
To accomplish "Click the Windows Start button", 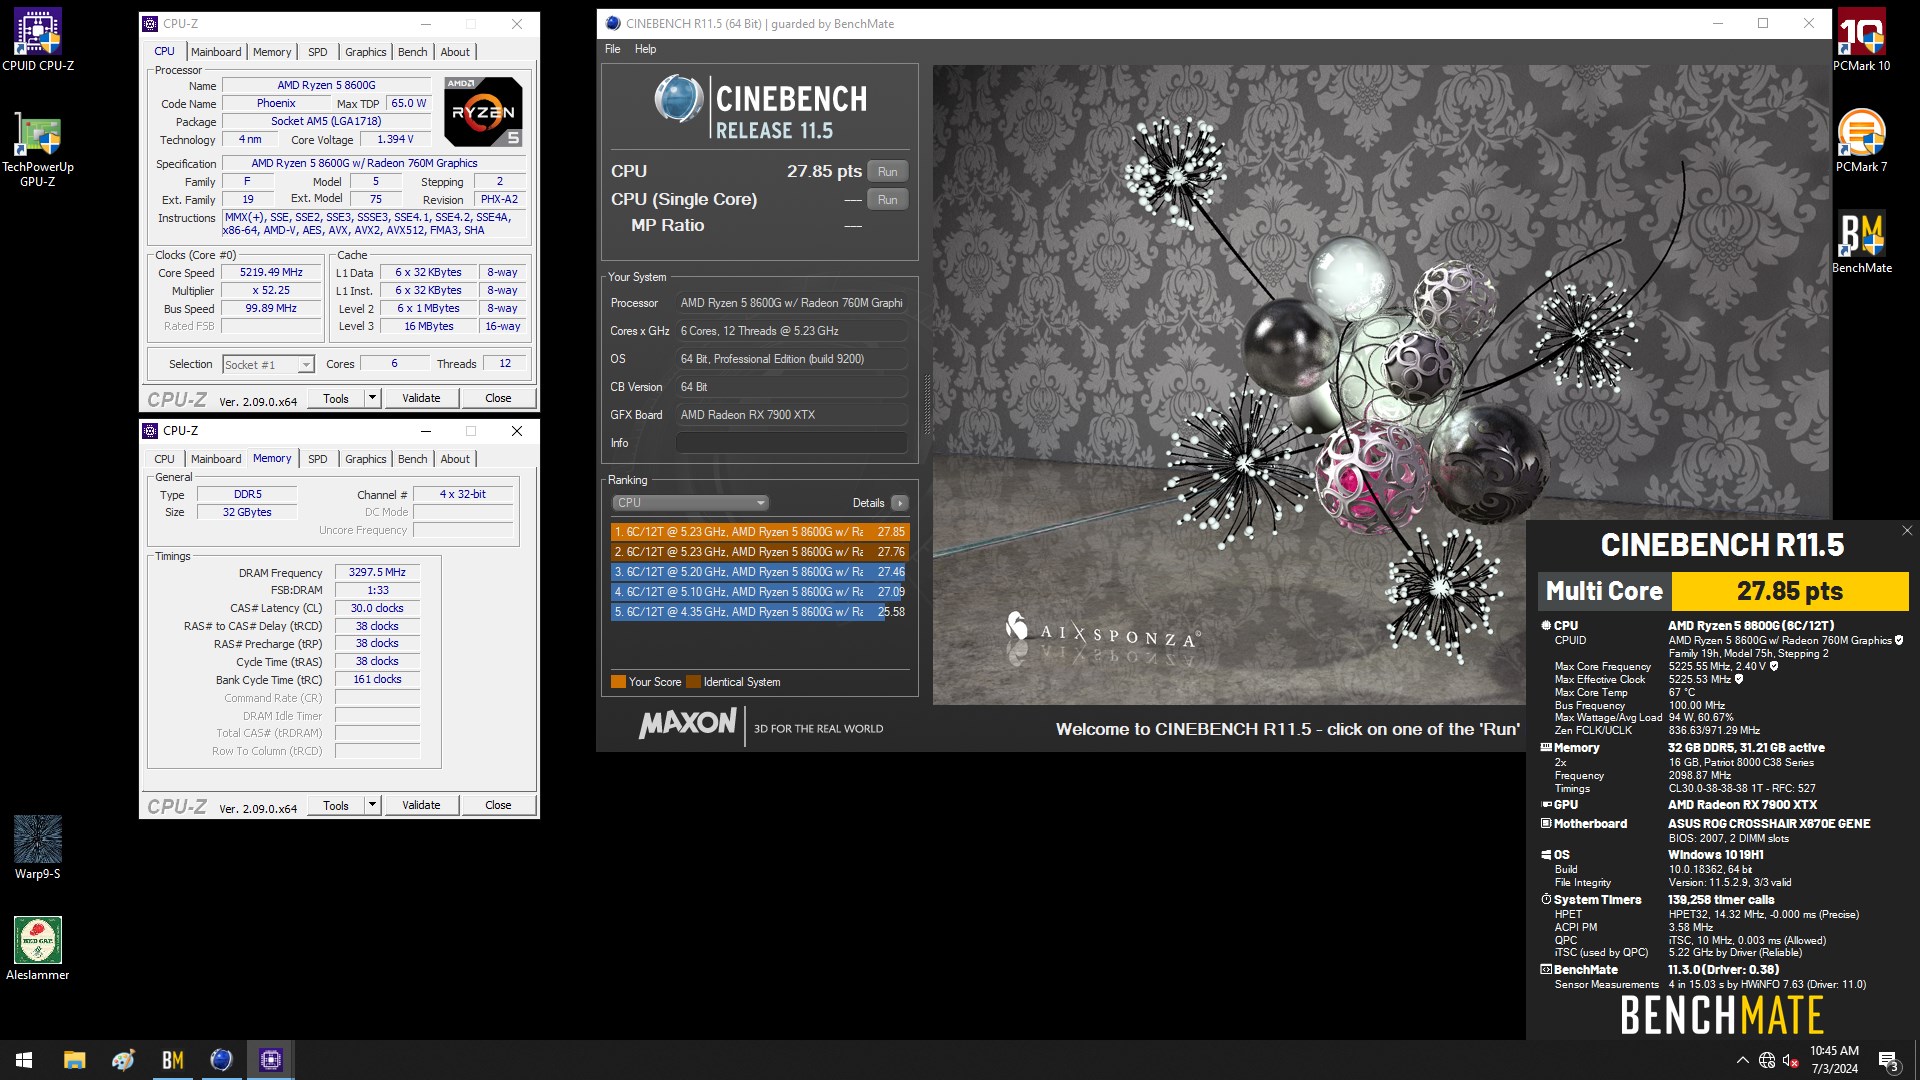I will click(24, 1060).
